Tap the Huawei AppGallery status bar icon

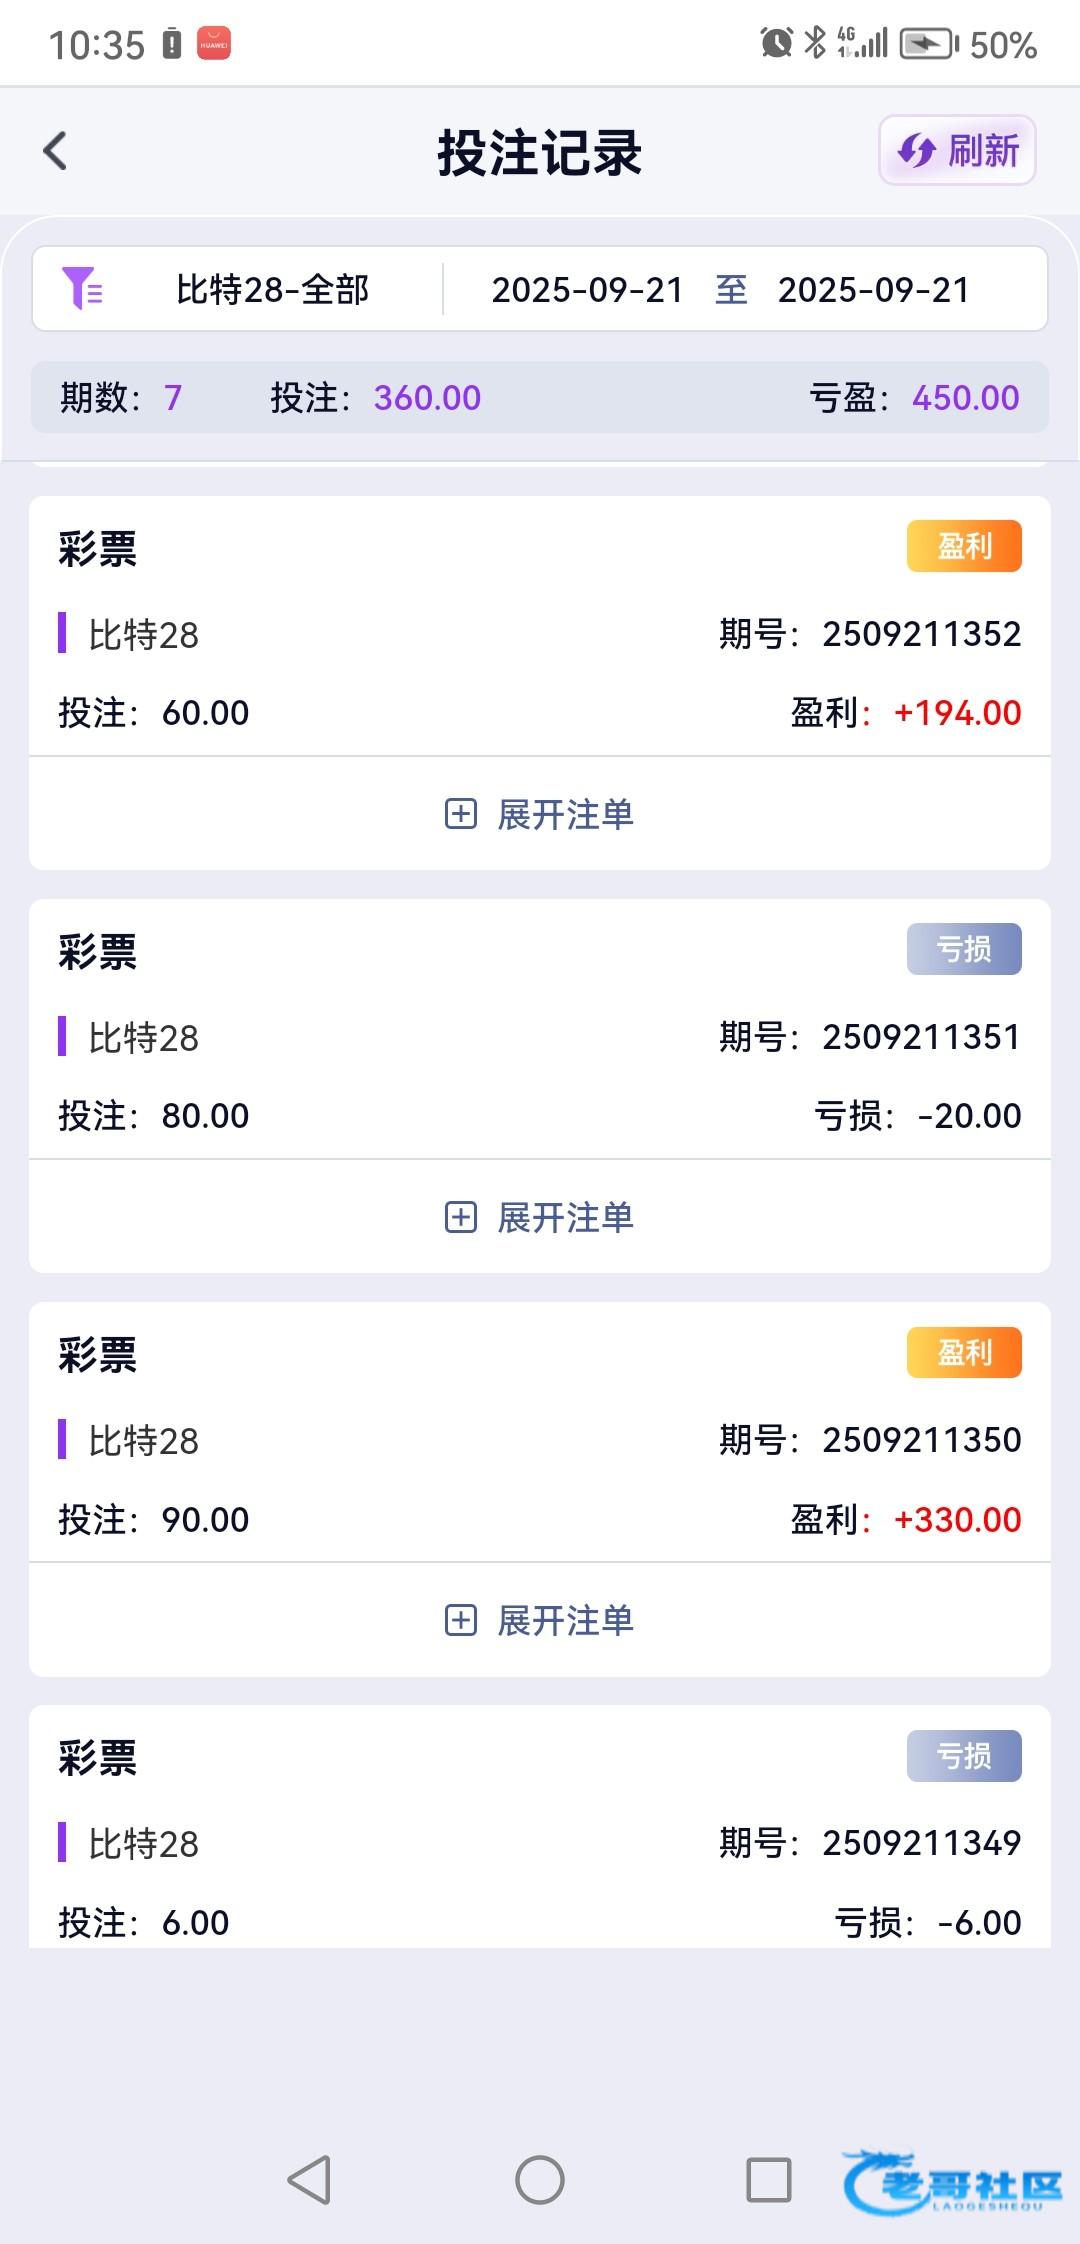tap(213, 44)
